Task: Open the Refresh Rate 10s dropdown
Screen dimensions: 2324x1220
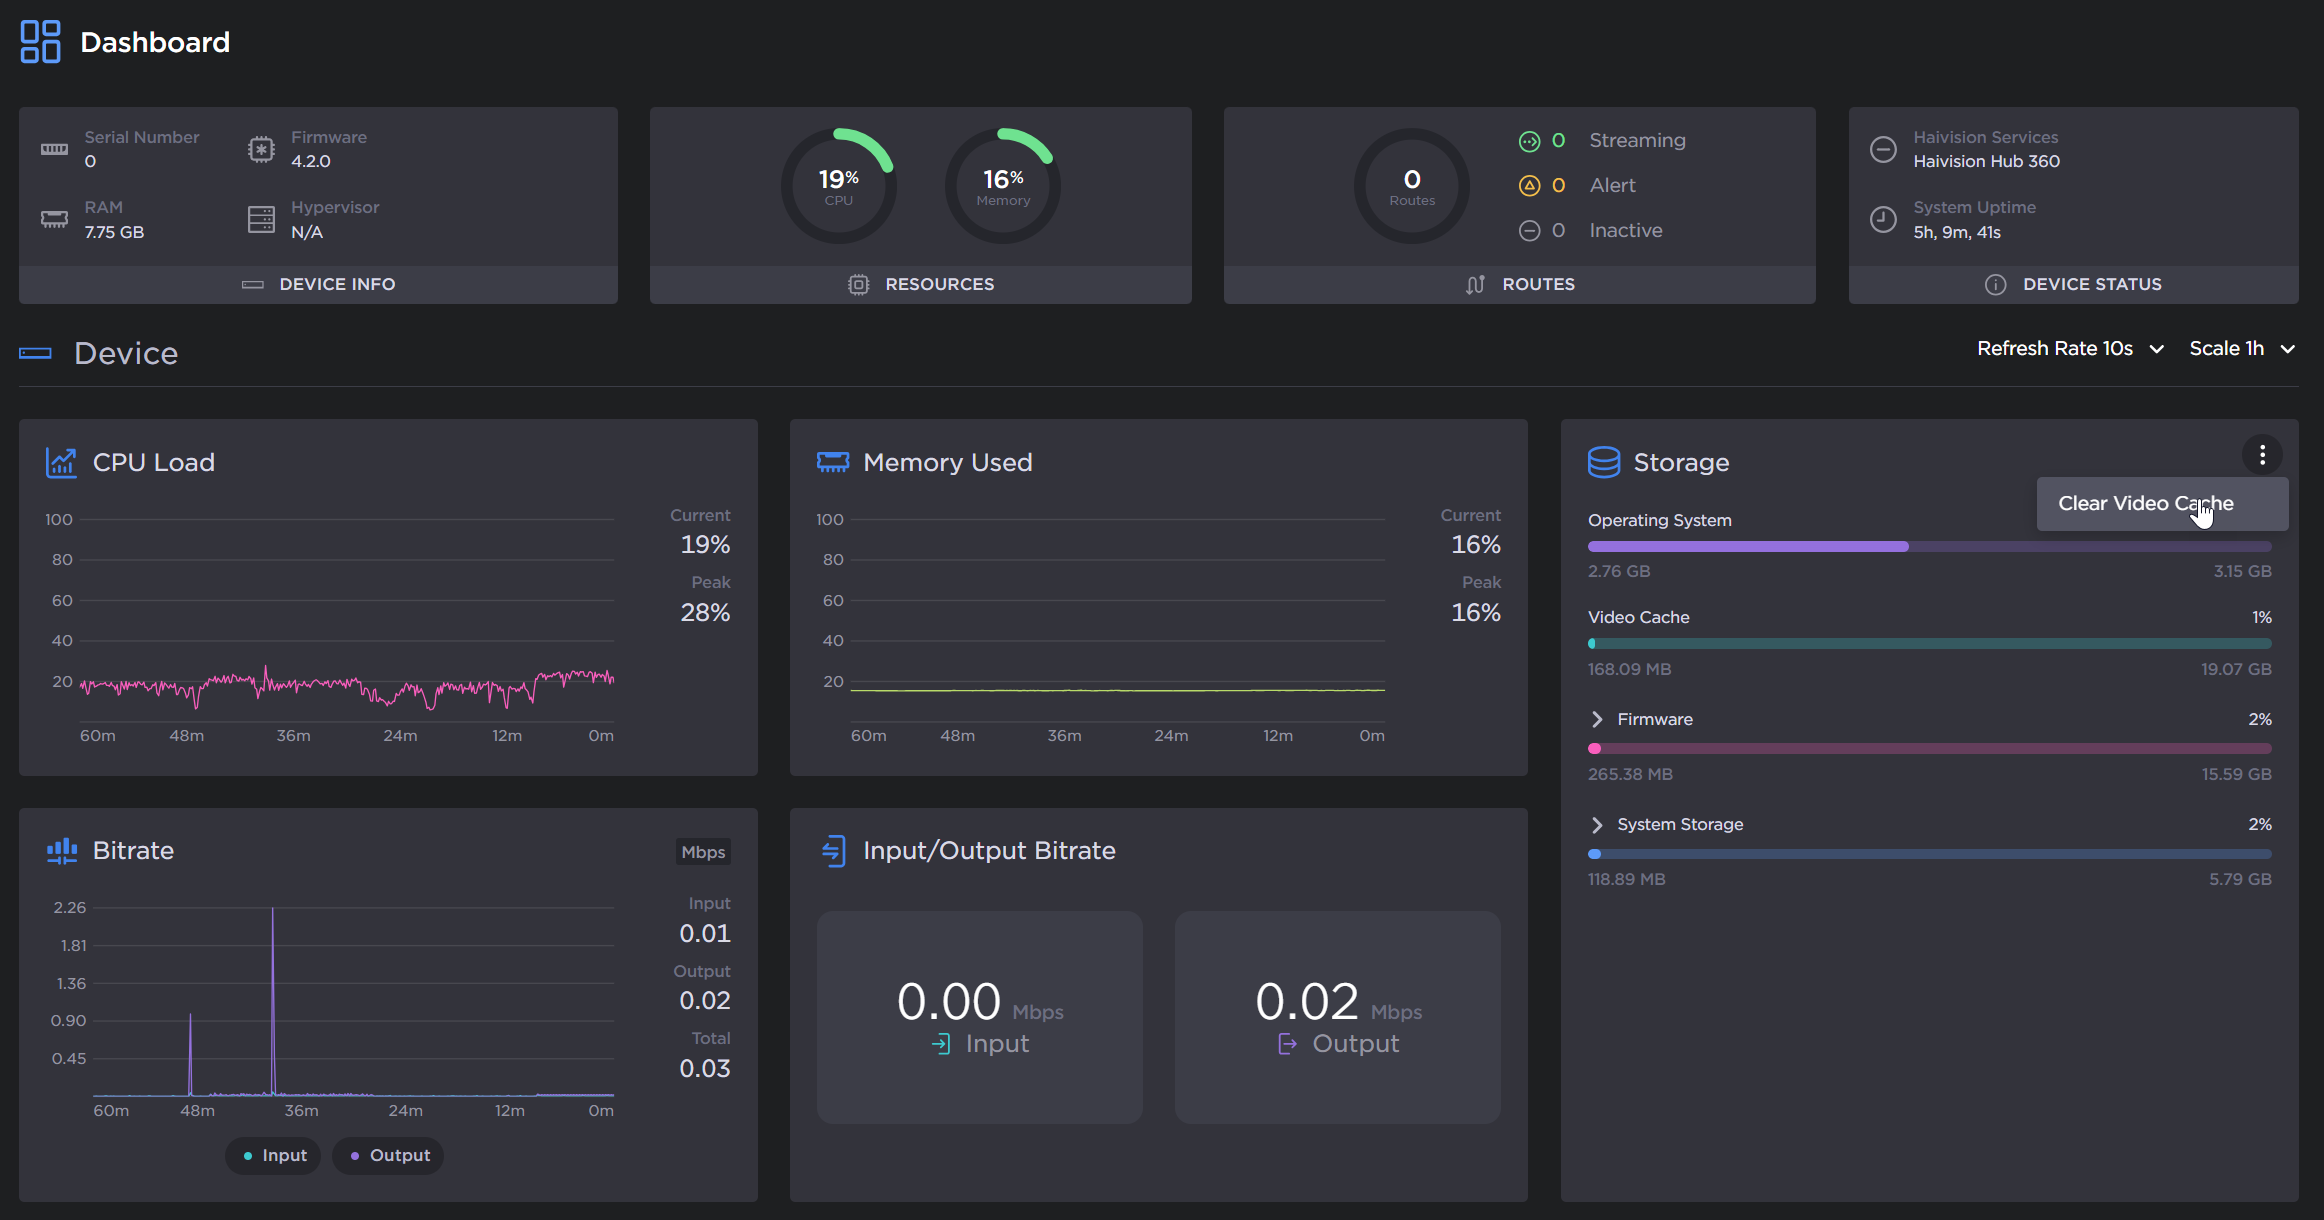Action: tap(2070, 349)
